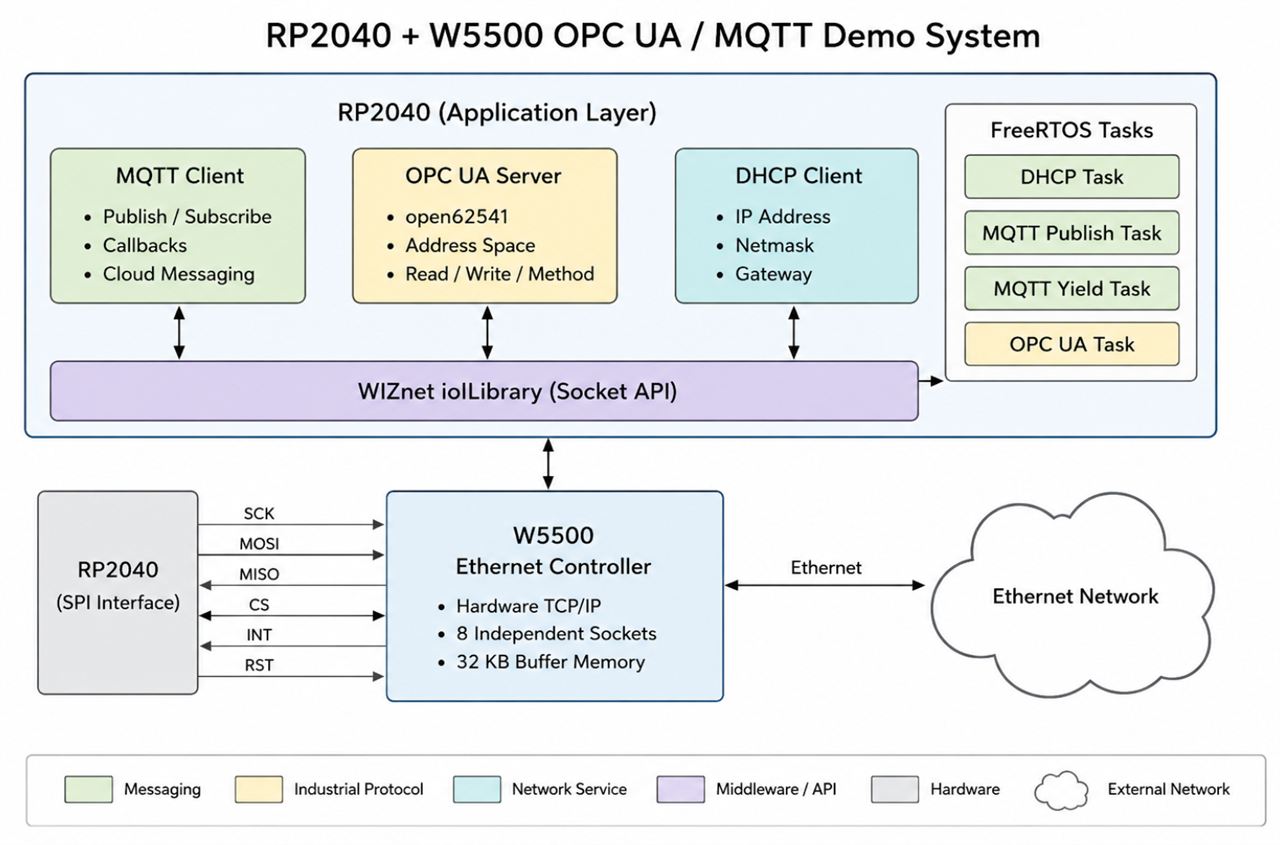Click the "32 KB Buffer Memory" bullet

point(550,662)
